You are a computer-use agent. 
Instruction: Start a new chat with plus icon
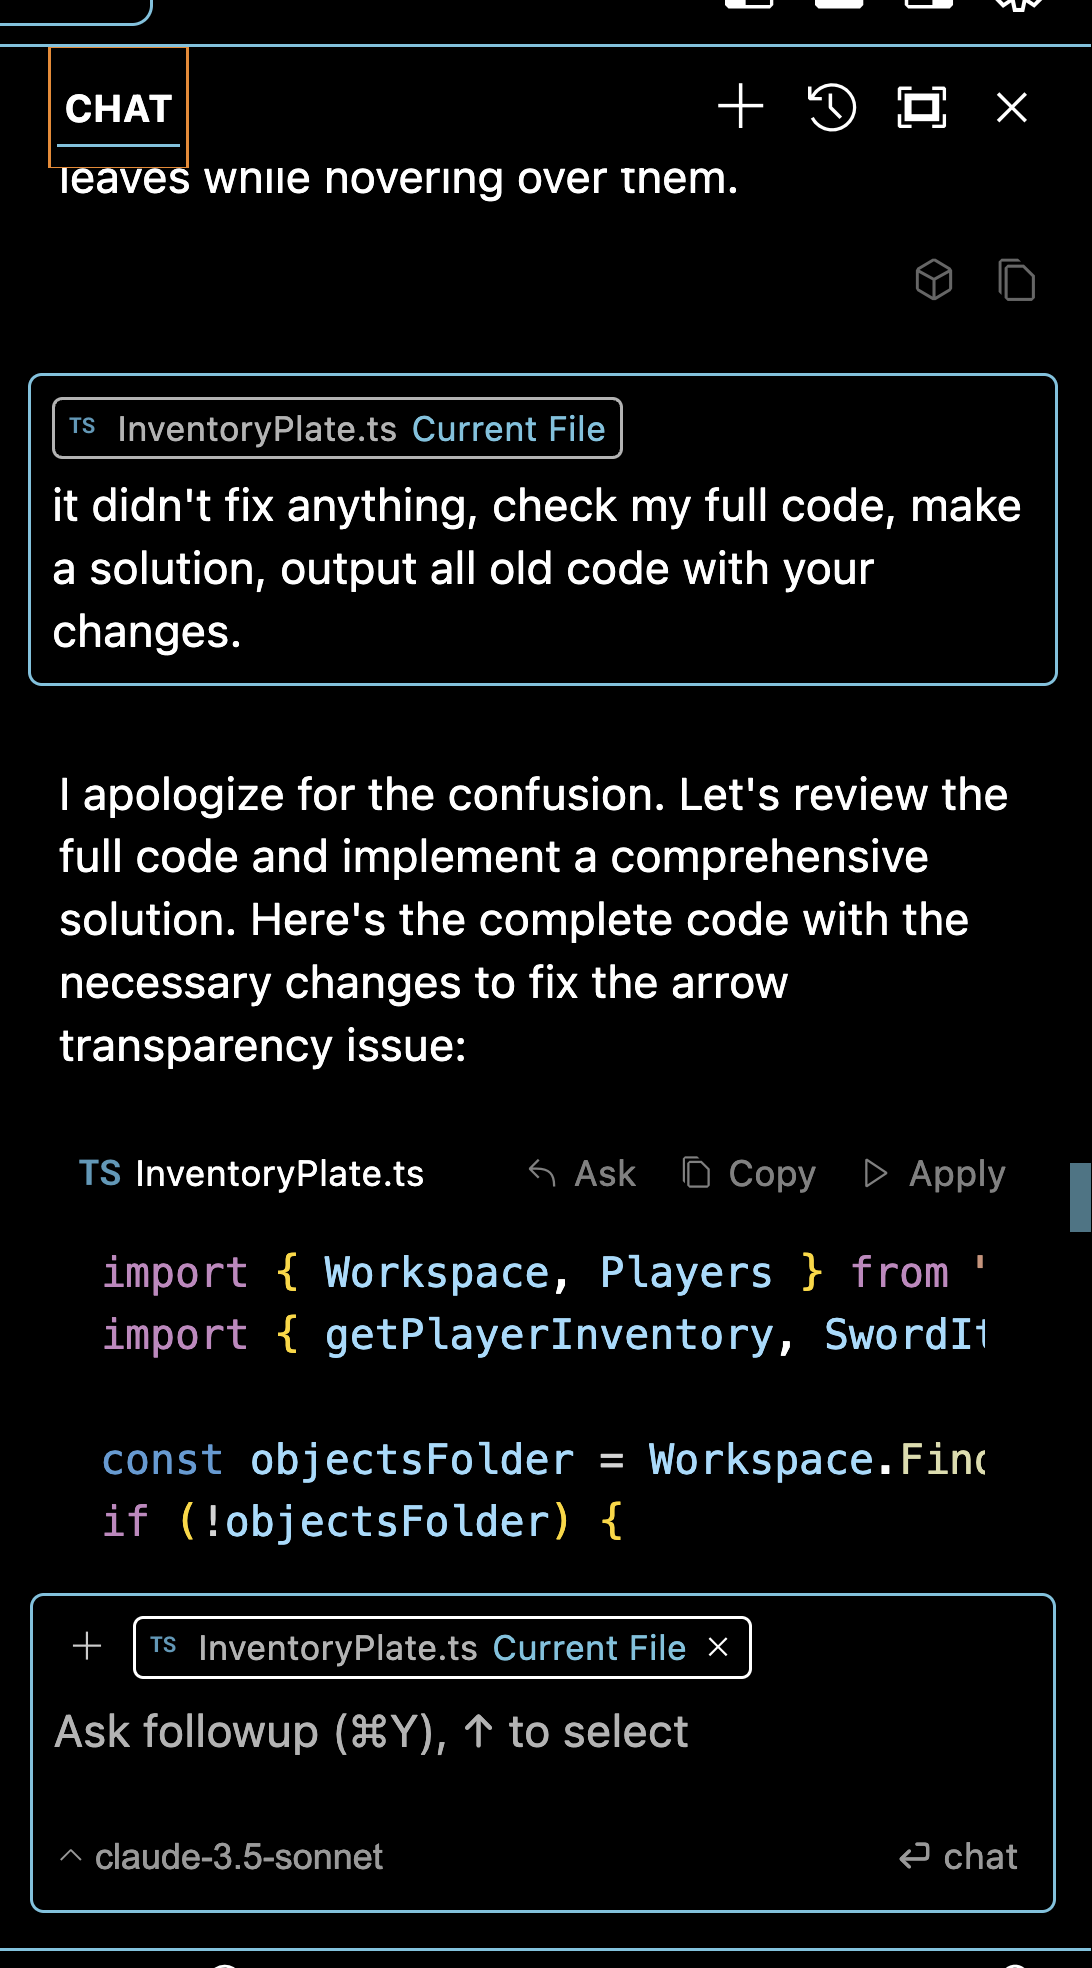(x=740, y=107)
